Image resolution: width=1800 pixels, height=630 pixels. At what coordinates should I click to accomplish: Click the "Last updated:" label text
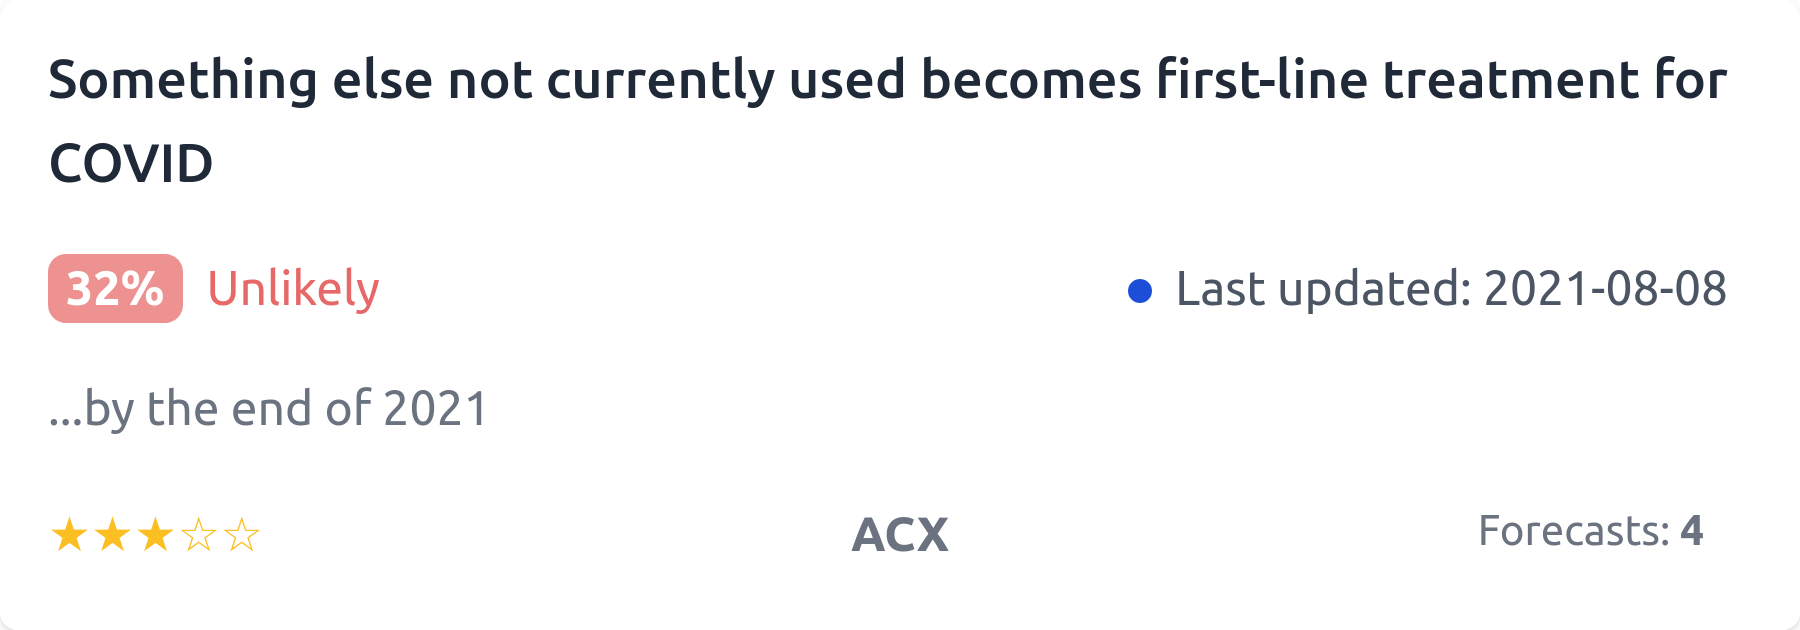(1323, 289)
